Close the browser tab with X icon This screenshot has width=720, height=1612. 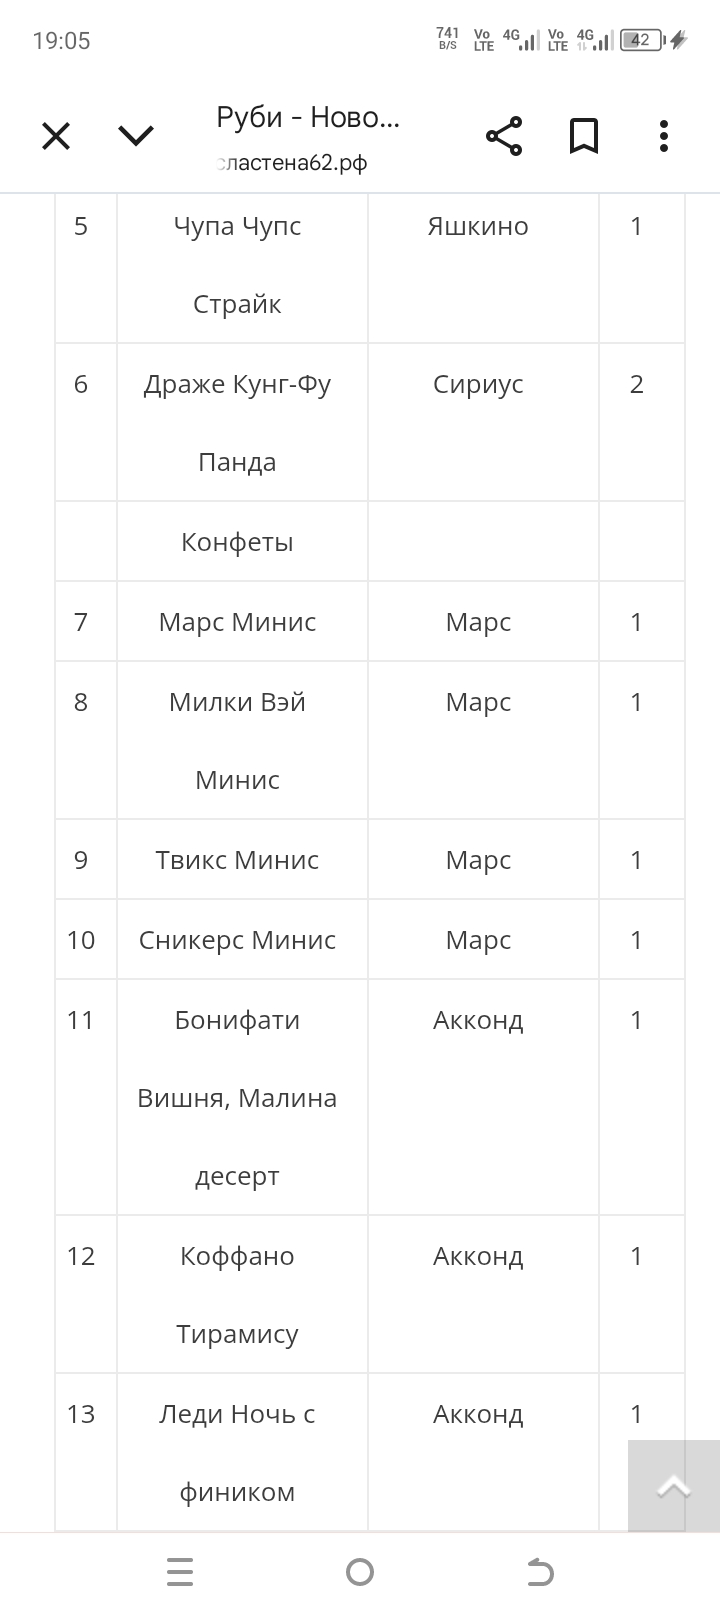(x=56, y=136)
